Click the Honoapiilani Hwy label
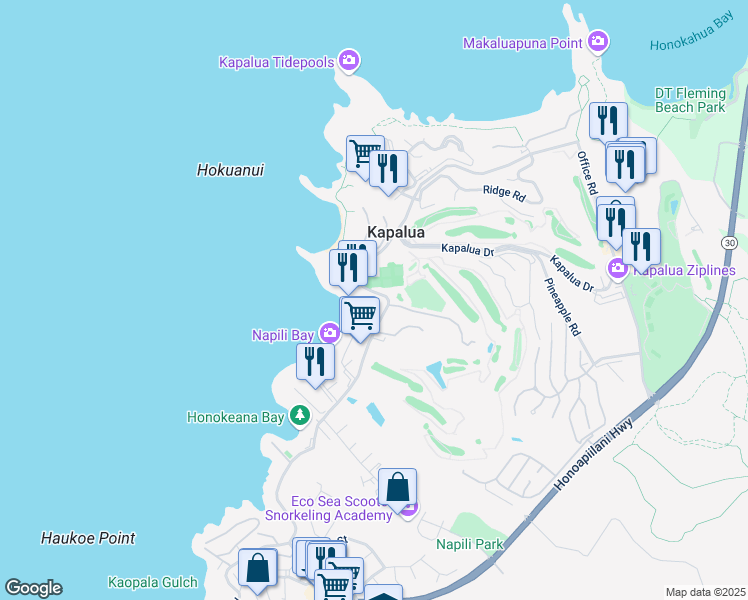The width and height of the screenshot is (748, 600). 593,455
